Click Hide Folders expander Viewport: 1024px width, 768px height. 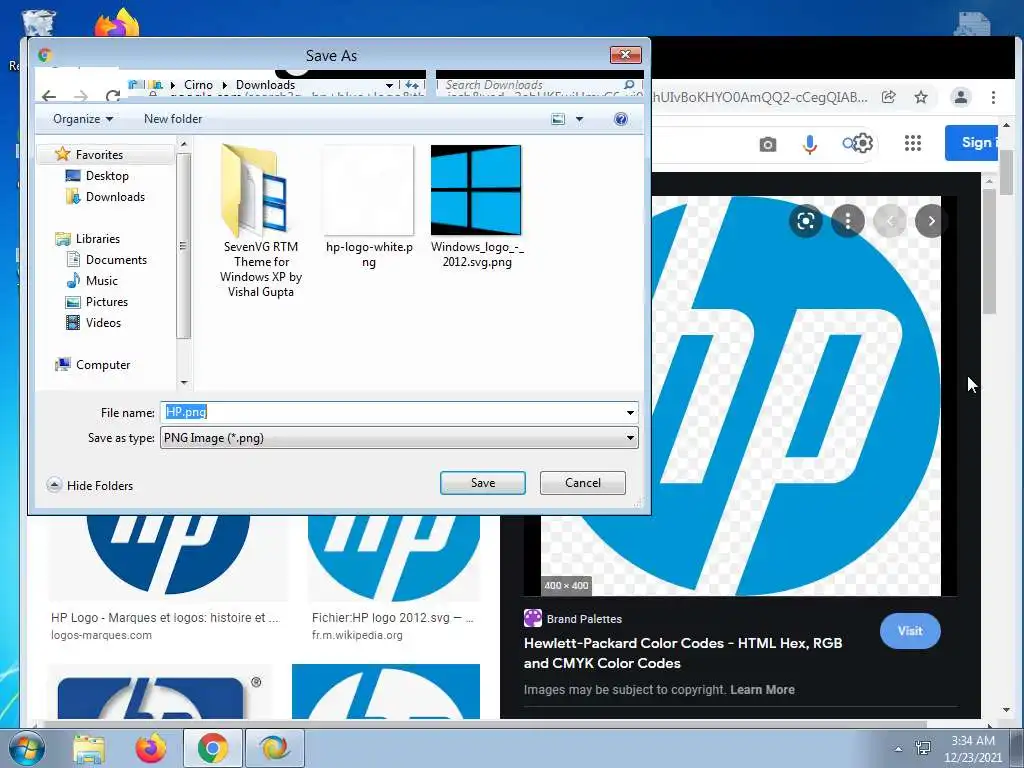pyautogui.click(x=90, y=485)
